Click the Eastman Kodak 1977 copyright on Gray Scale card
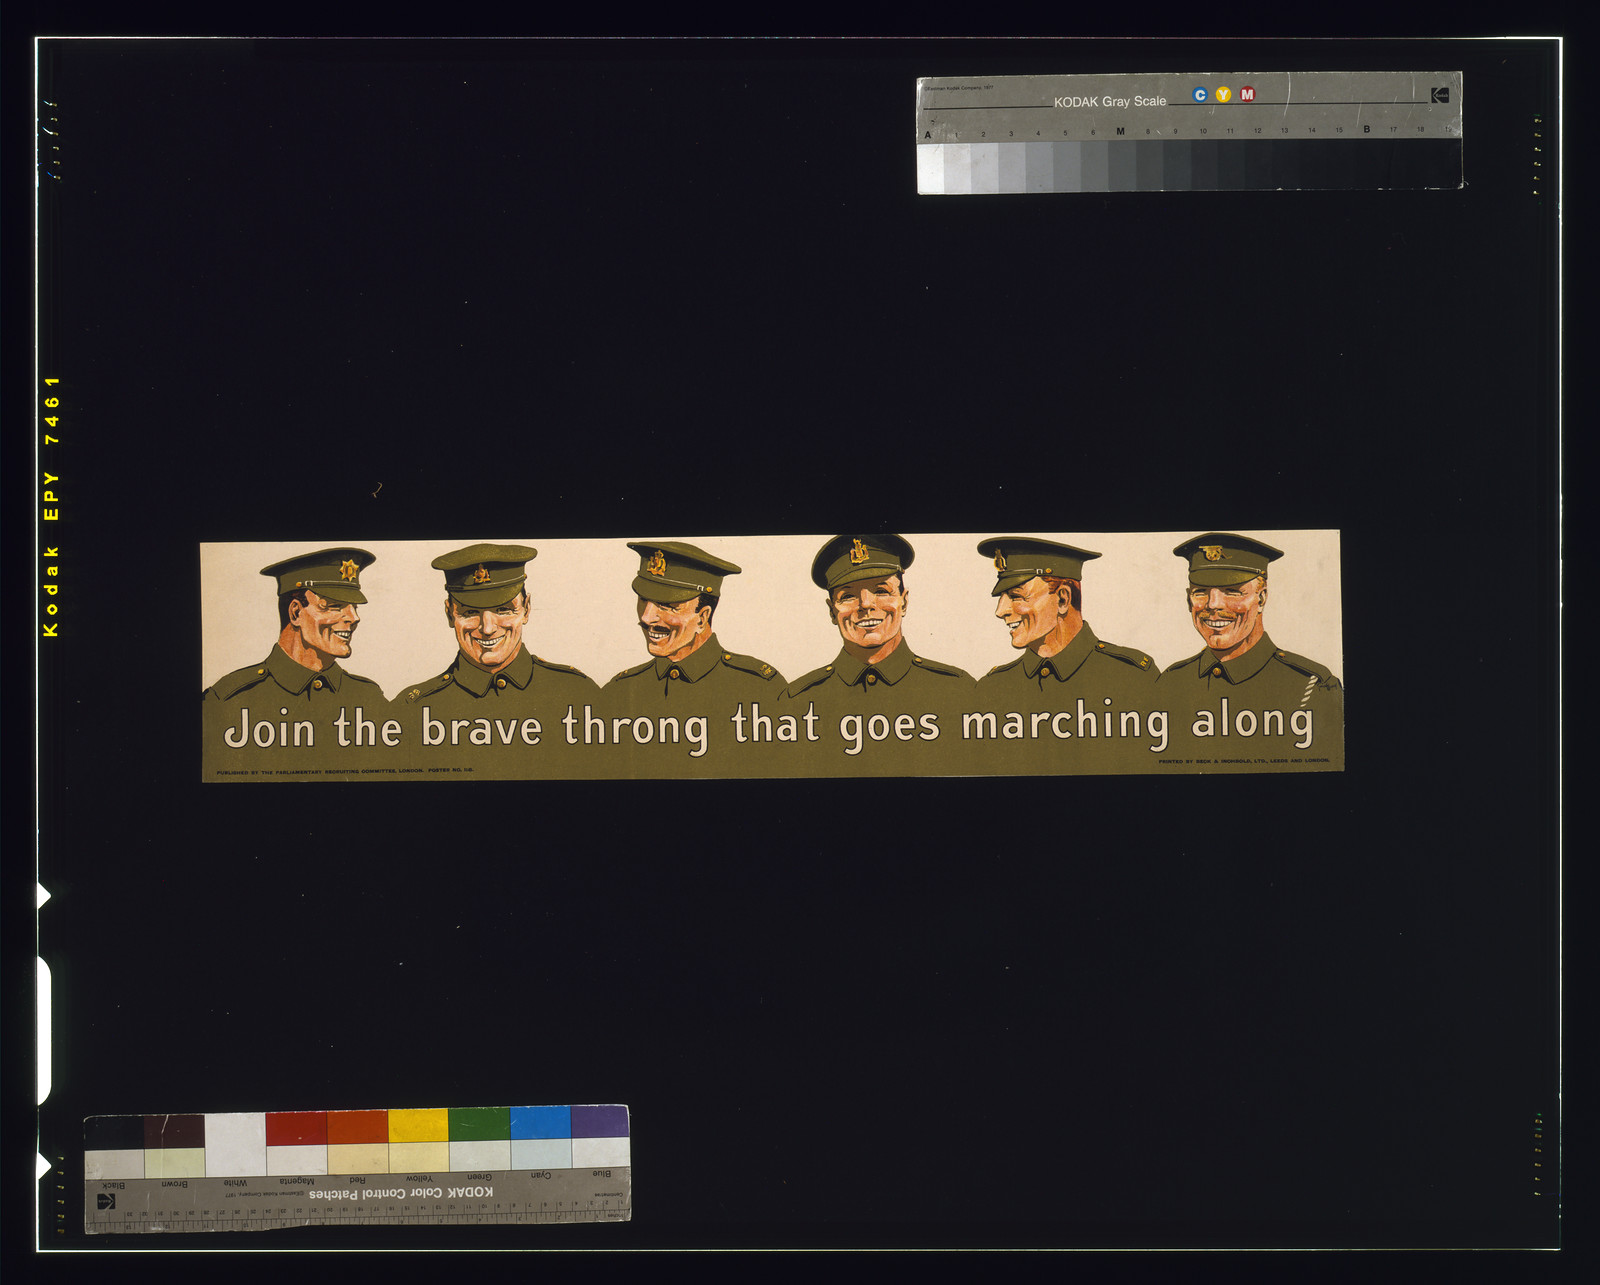This screenshot has height=1285, width=1600. (x=957, y=88)
